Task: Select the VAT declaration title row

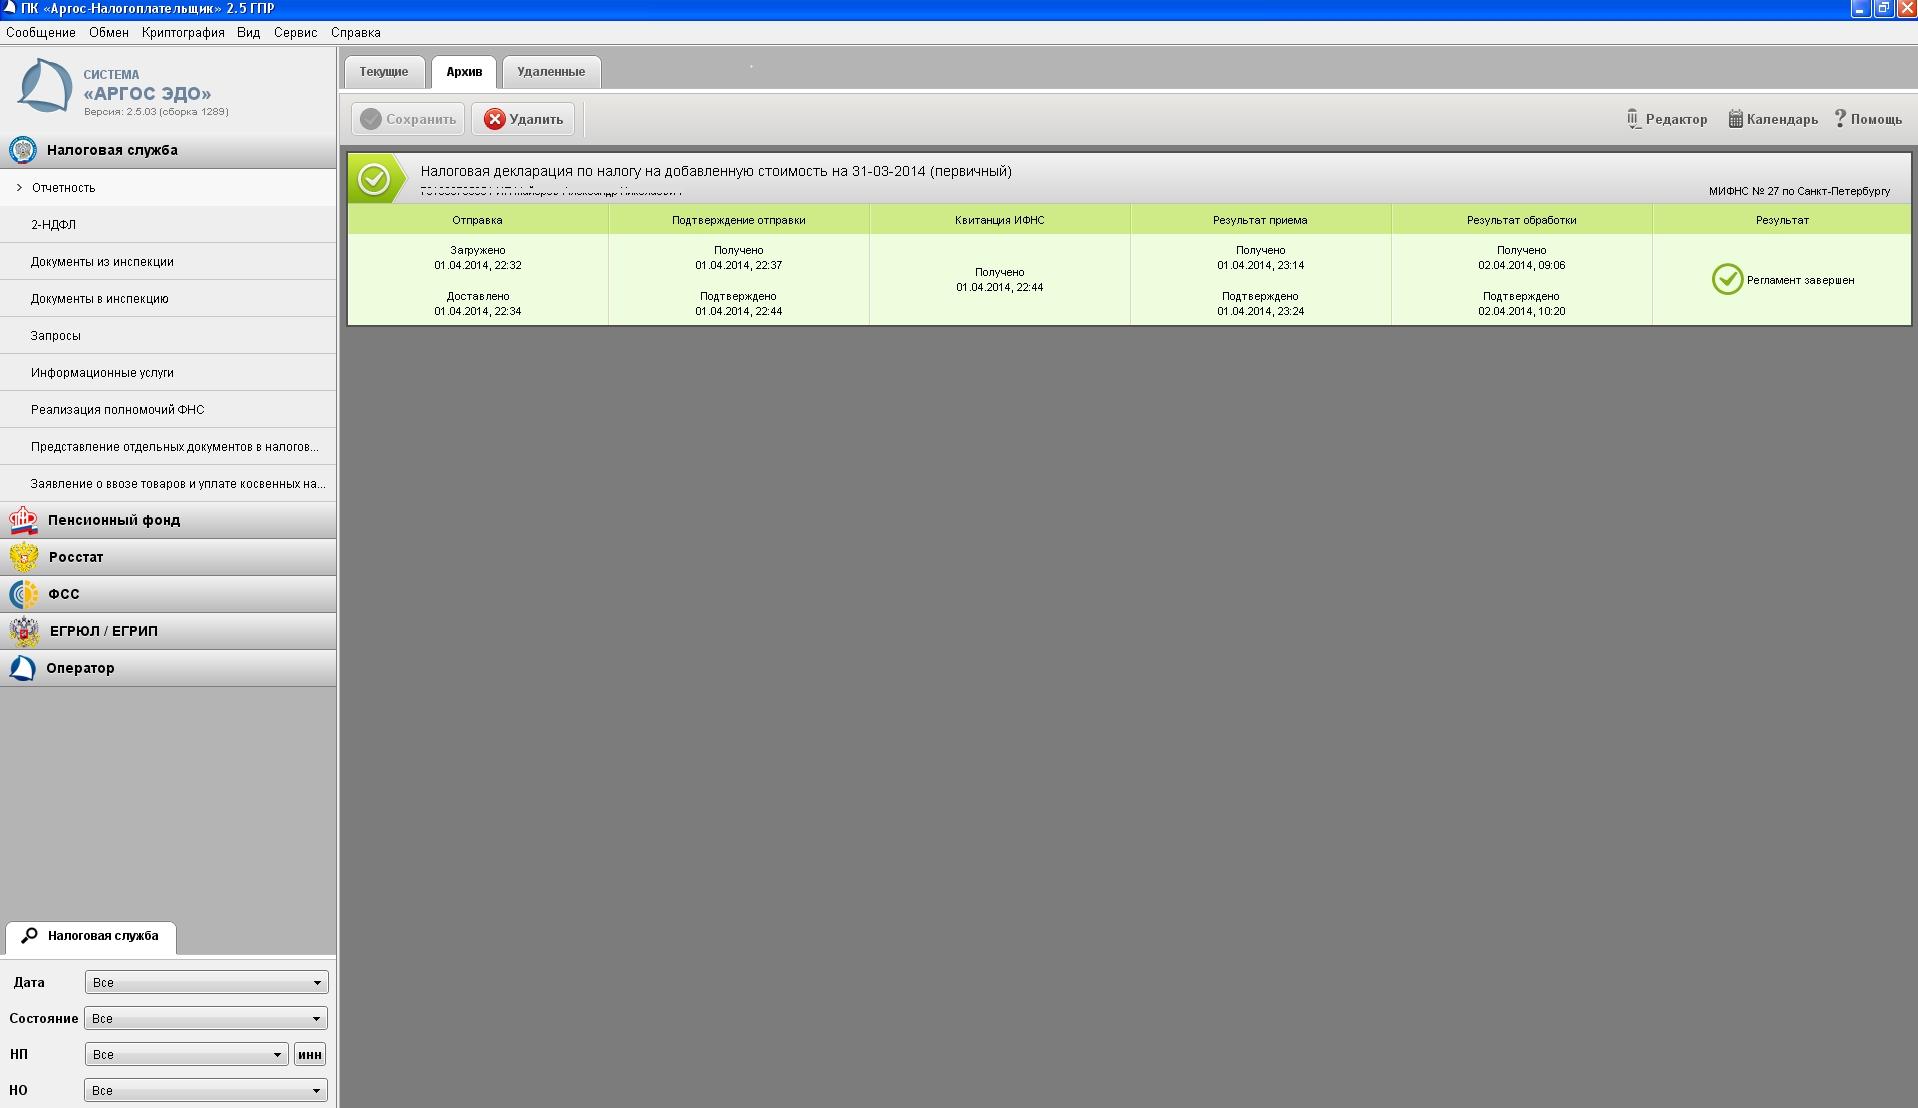Action: (1129, 179)
